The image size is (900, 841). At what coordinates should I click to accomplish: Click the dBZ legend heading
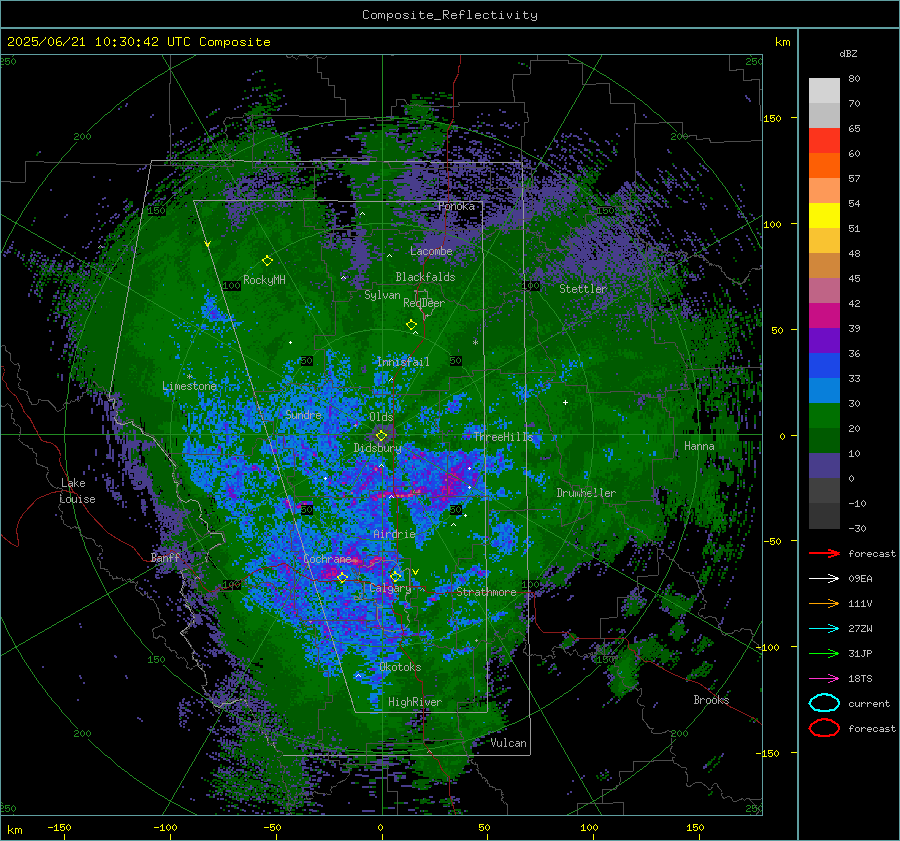(x=848, y=53)
